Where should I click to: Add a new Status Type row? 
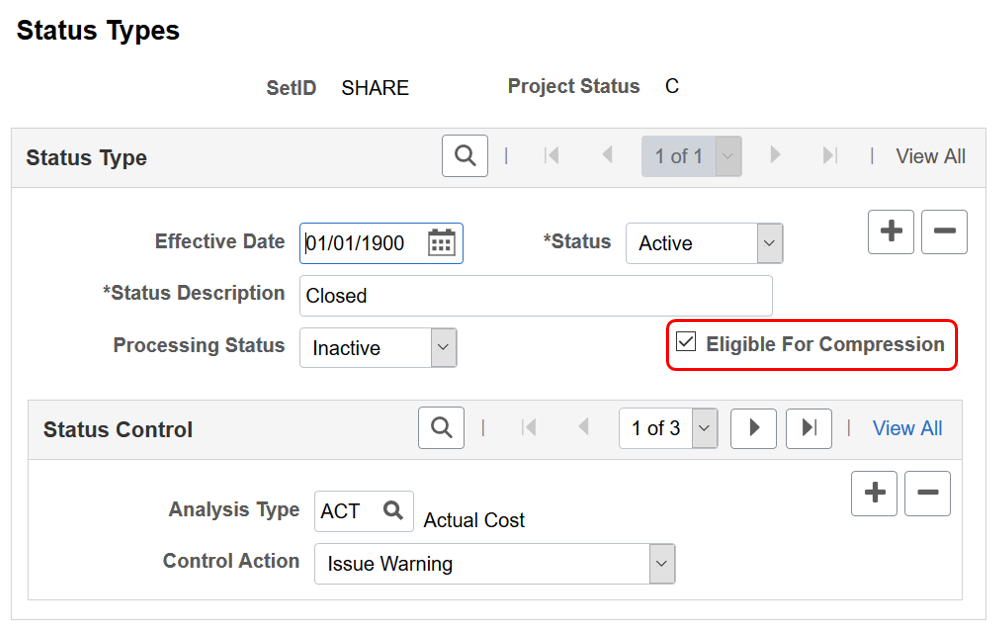tap(891, 232)
